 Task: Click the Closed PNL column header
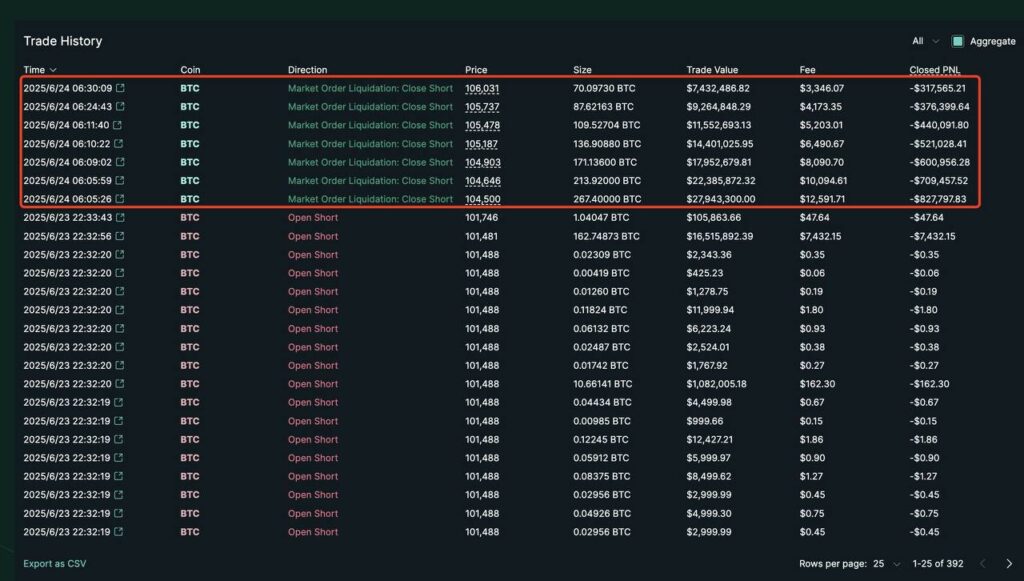pos(937,70)
